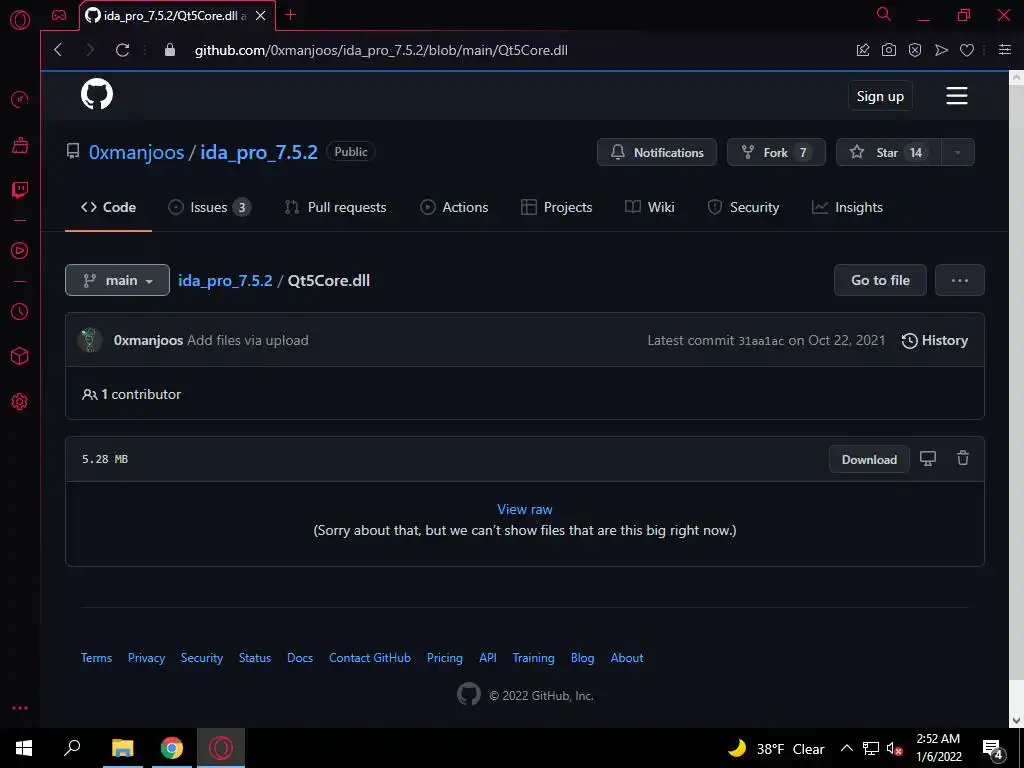
Task: Open sidebar three-dot setup menu
Action: [20, 708]
